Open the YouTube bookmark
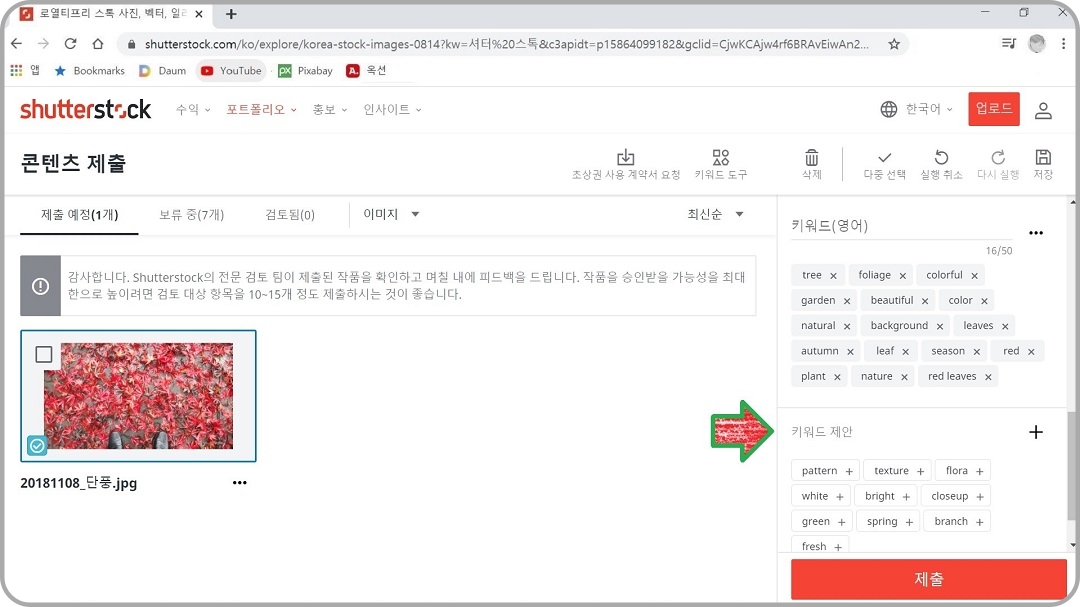The width and height of the screenshot is (1080, 607). [x=231, y=70]
